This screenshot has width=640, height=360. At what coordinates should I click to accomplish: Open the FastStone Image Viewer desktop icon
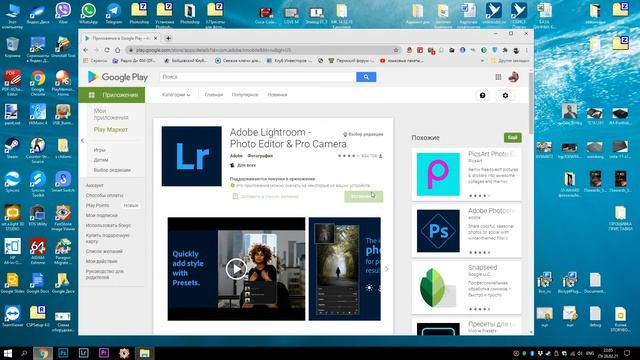[63, 218]
